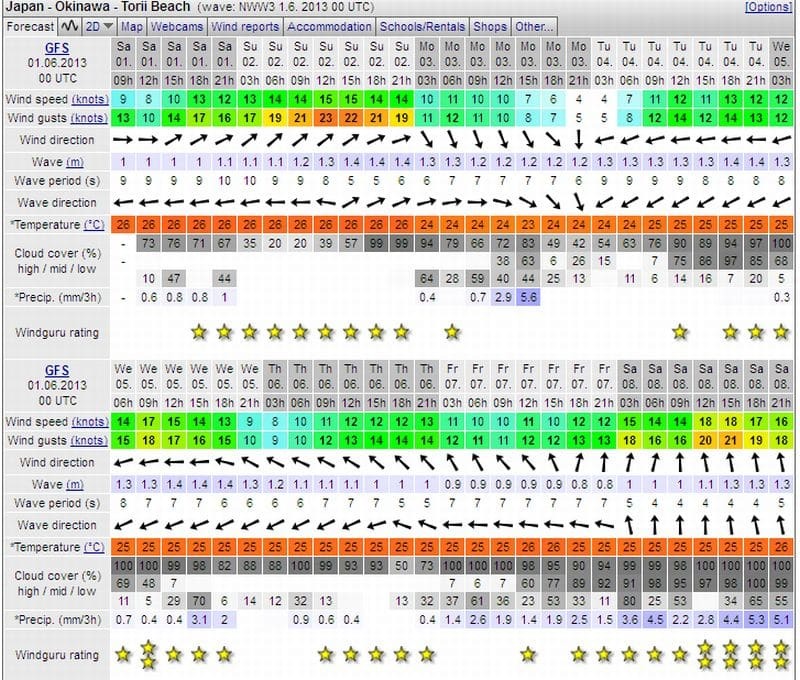This screenshot has height=680, width=800.
Task: Click the °C link beside Temperature, second table
Action: tap(94, 547)
